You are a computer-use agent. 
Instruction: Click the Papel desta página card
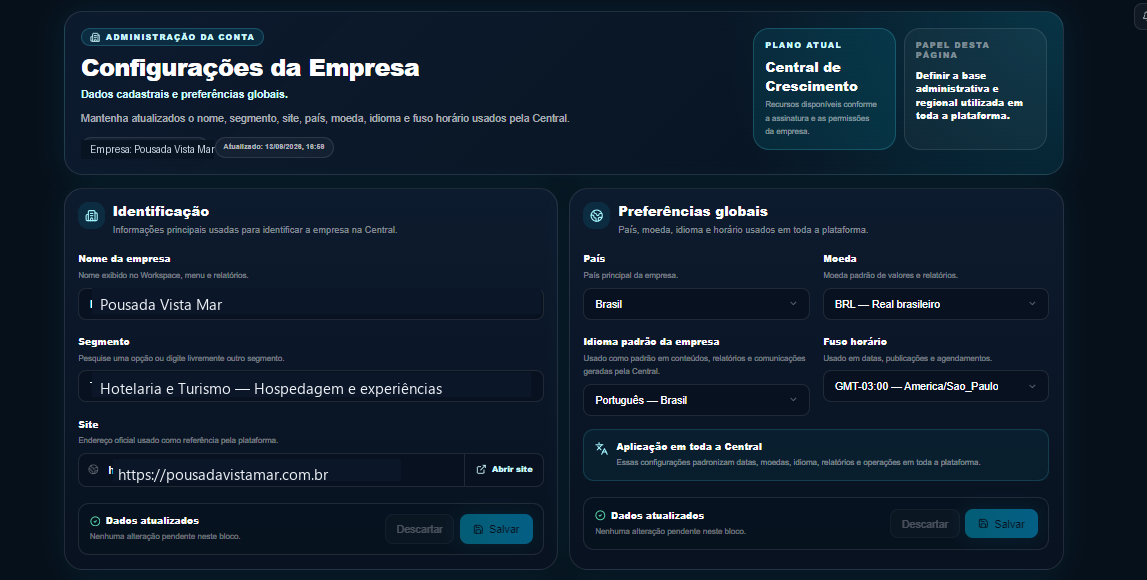[975, 88]
